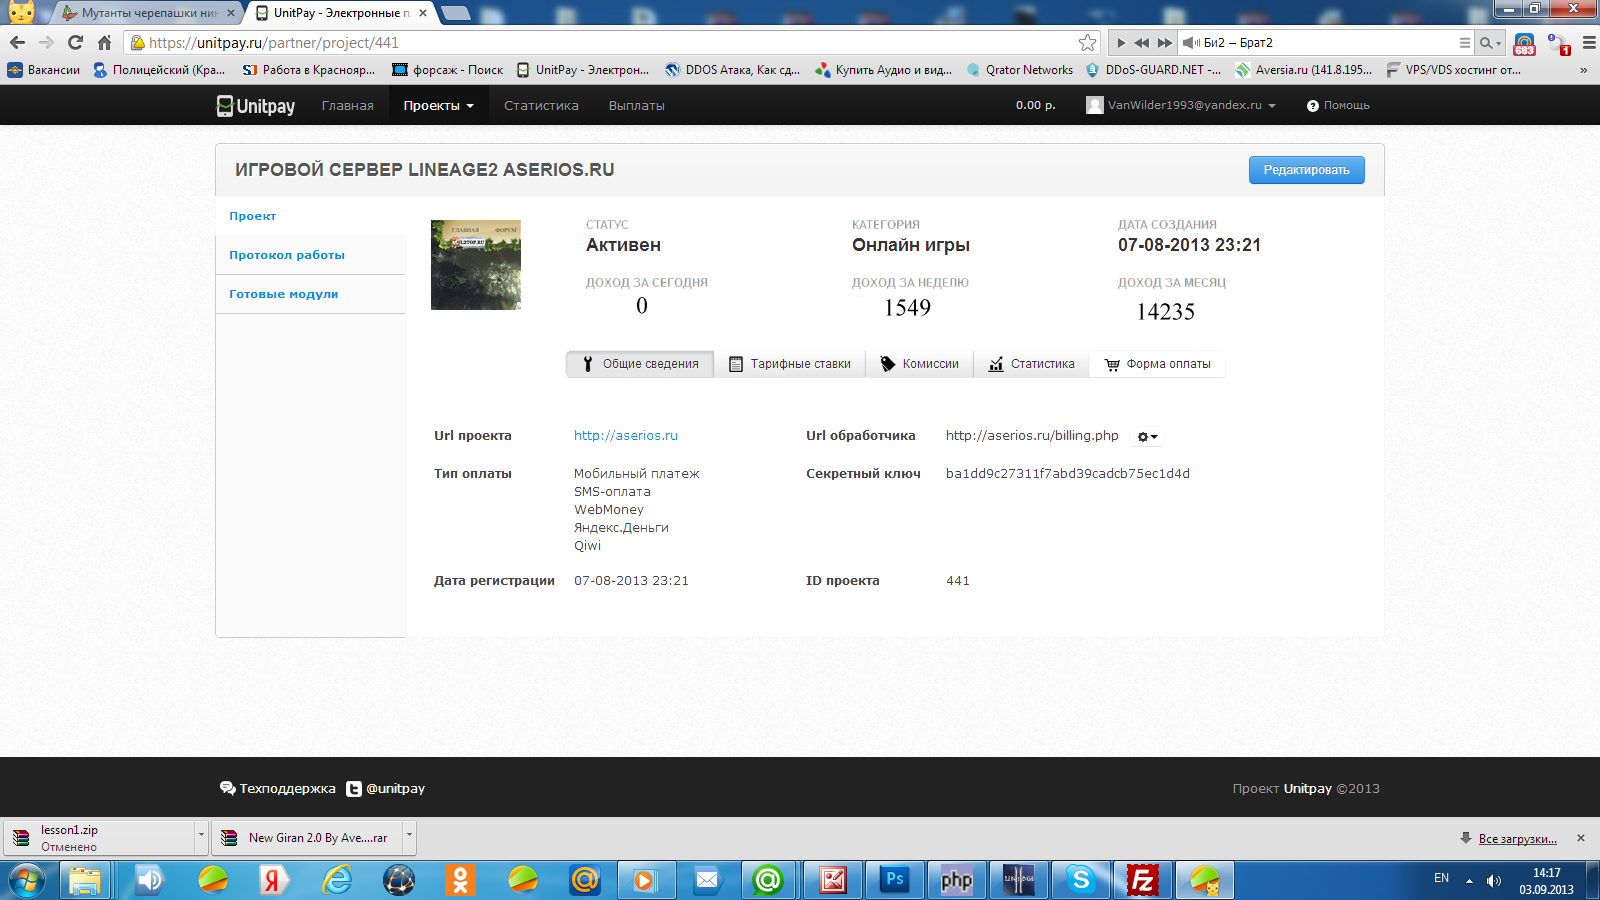Image resolution: width=1600 pixels, height=900 pixels.
Task: Bookmark the page with the star icon
Action: pyautogui.click(x=1087, y=43)
